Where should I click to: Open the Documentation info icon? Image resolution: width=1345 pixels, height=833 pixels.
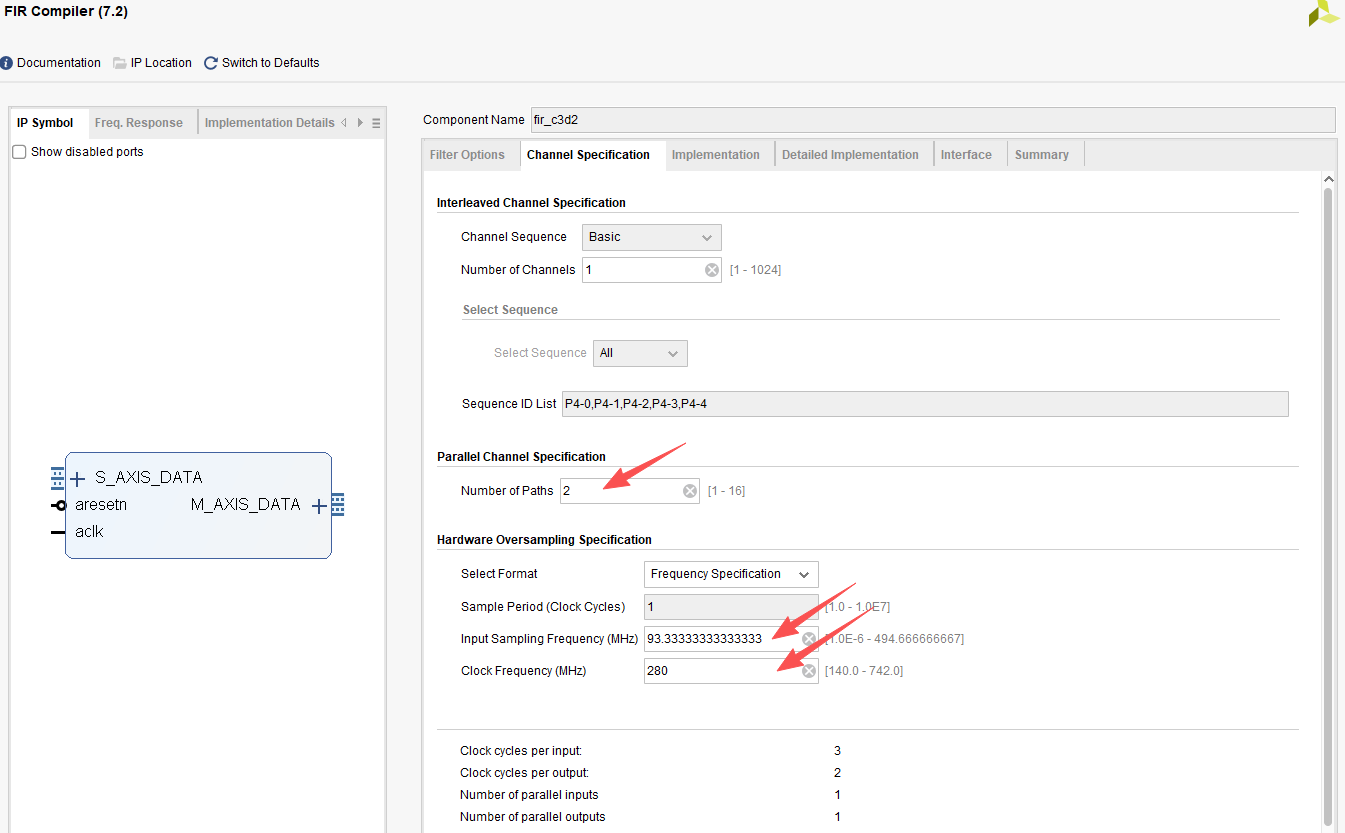coord(7,63)
